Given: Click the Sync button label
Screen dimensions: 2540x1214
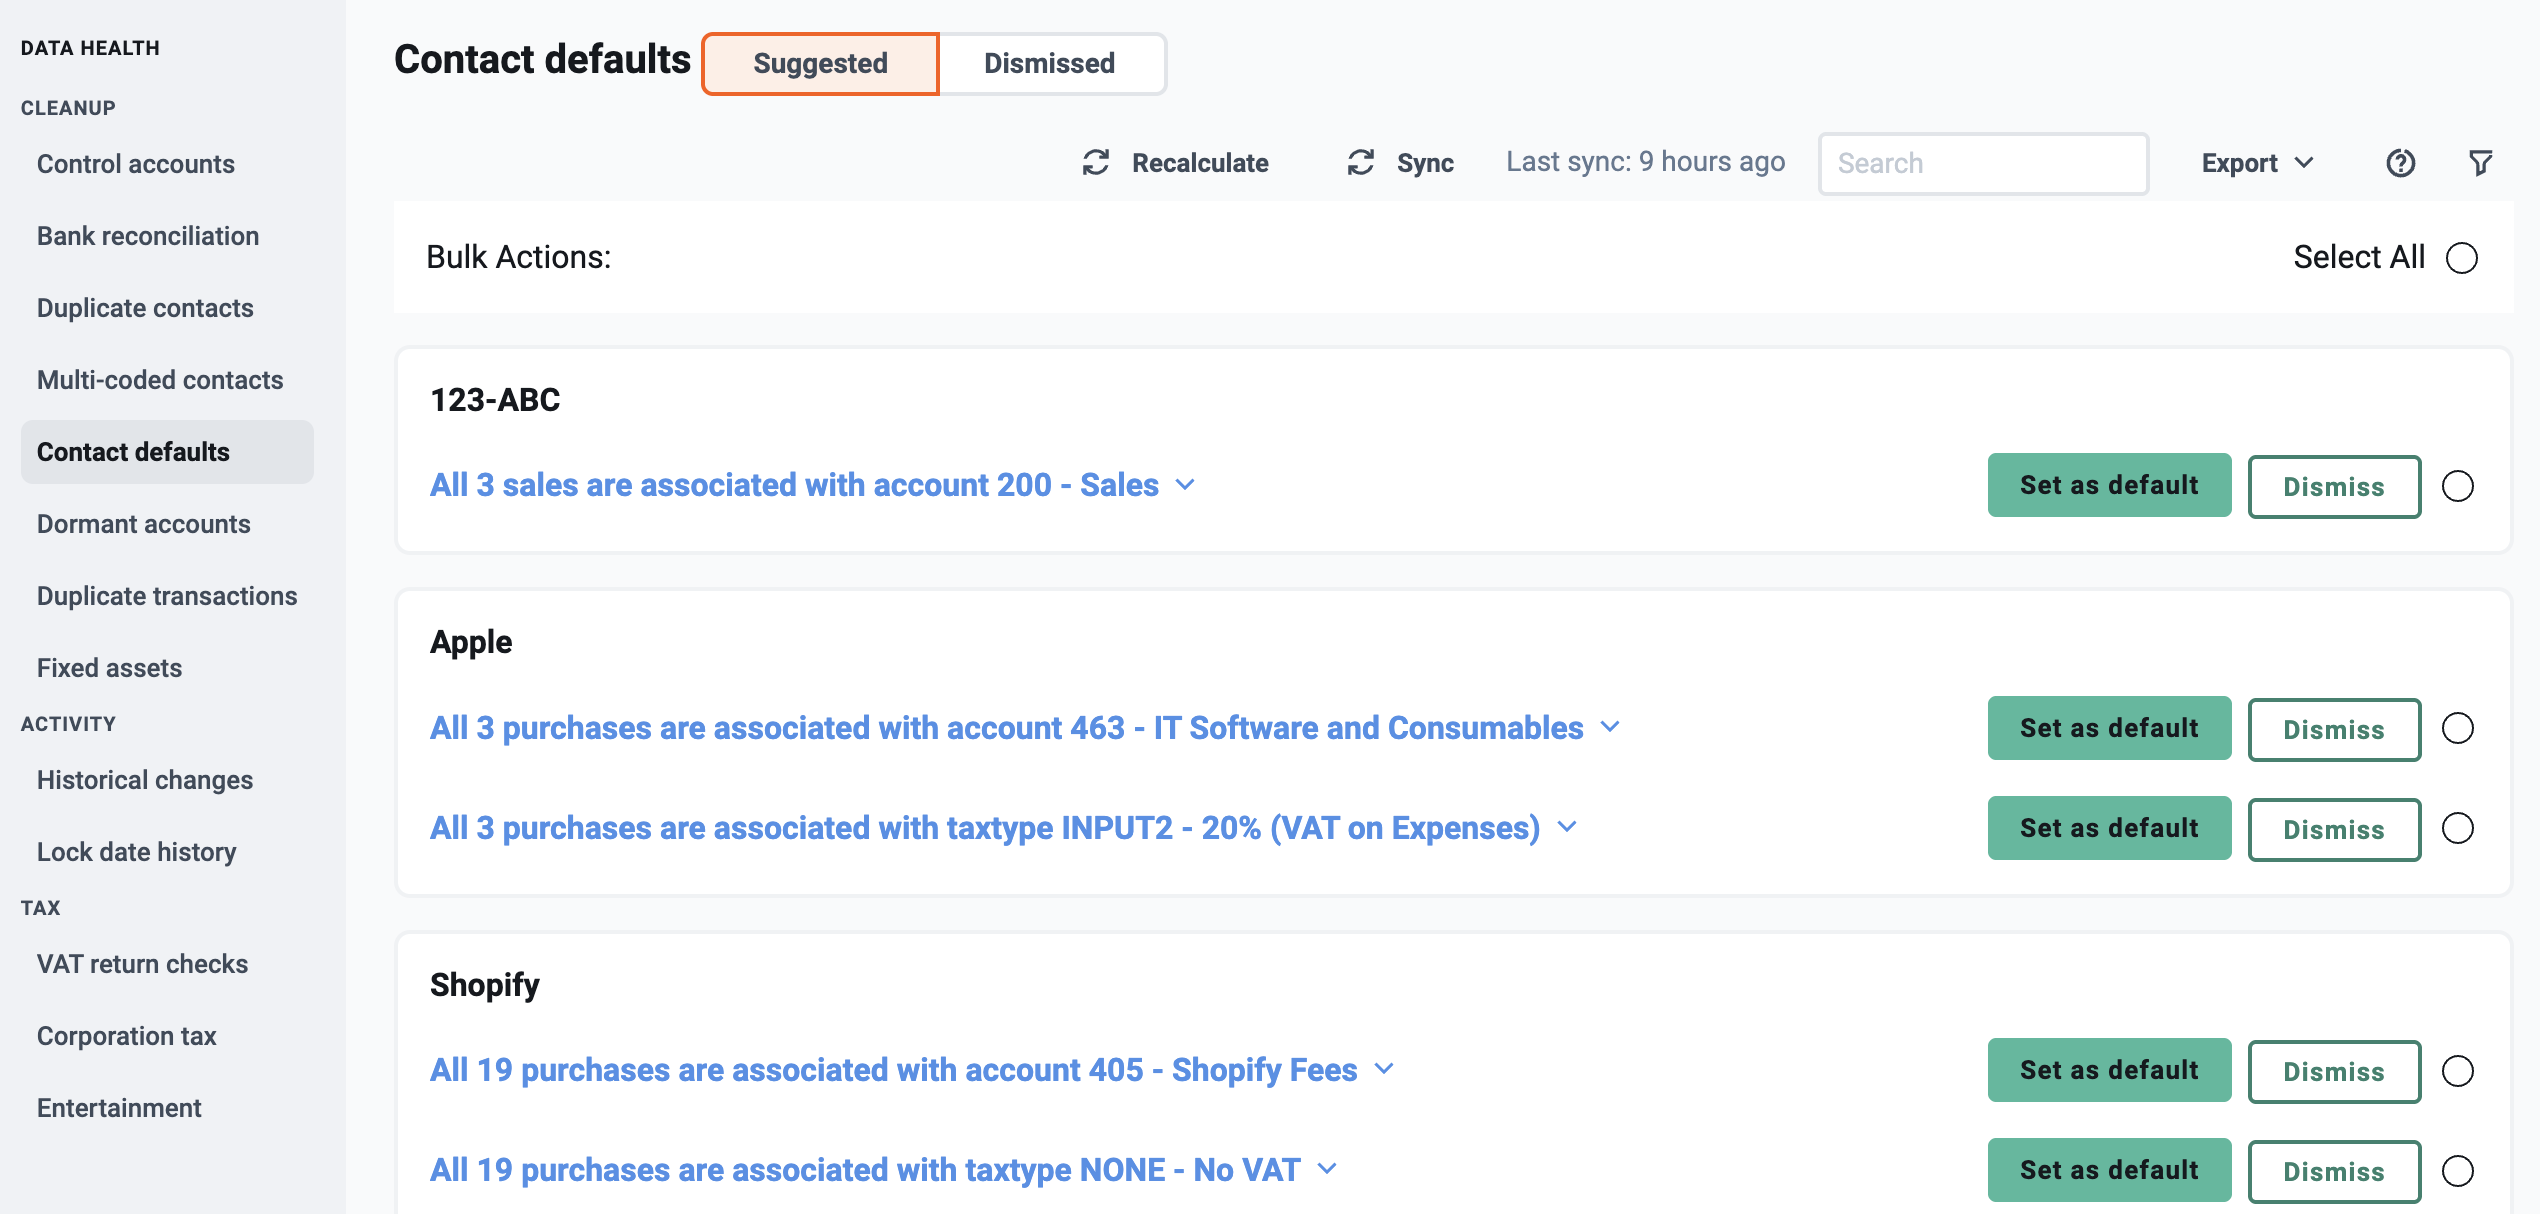Looking at the screenshot, I should click(1425, 163).
